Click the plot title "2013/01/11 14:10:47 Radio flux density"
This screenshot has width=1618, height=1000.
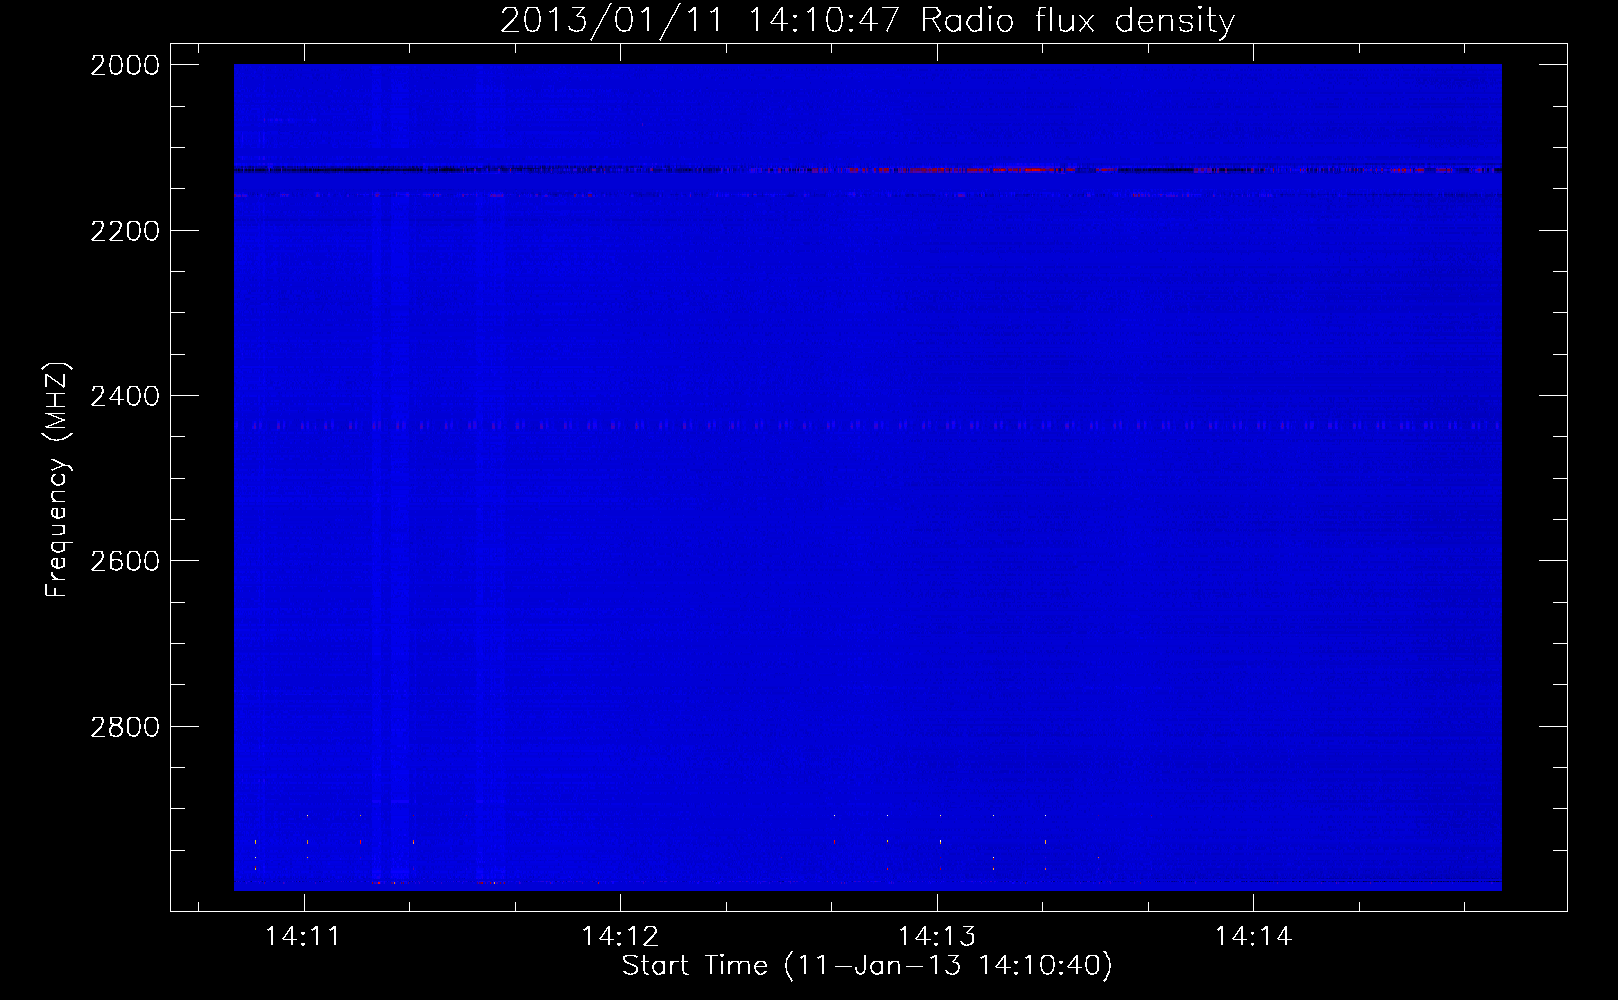[867, 21]
